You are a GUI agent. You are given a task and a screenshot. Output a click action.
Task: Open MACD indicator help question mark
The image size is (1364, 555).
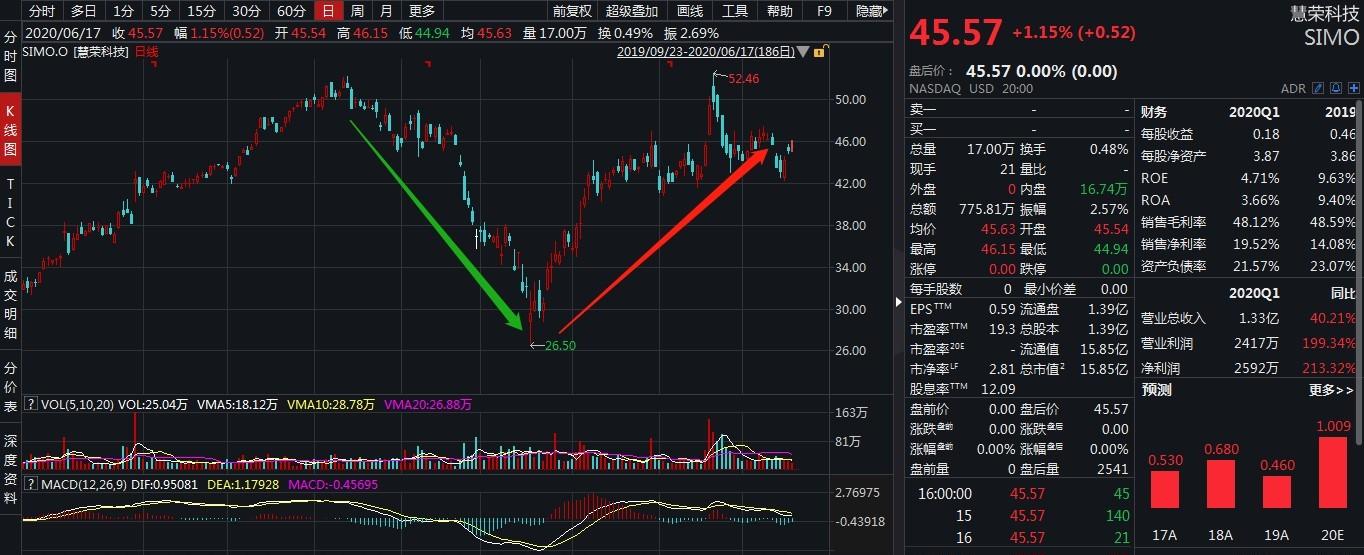[x=30, y=485]
